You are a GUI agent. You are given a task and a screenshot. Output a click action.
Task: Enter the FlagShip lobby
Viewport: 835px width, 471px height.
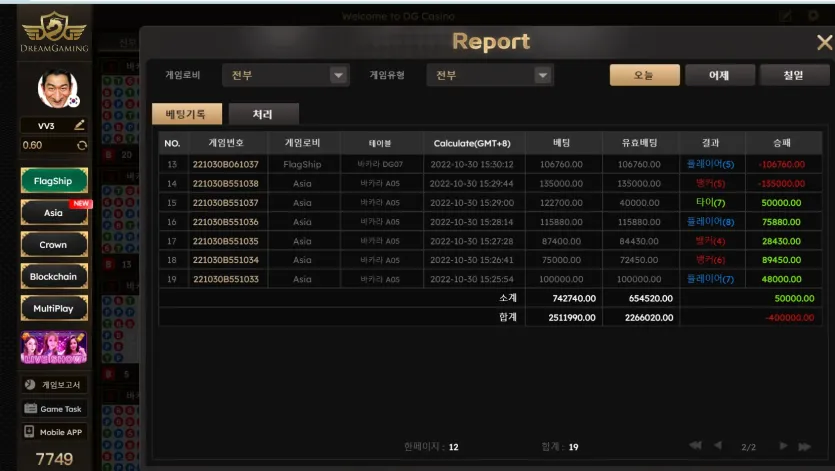click(x=54, y=181)
